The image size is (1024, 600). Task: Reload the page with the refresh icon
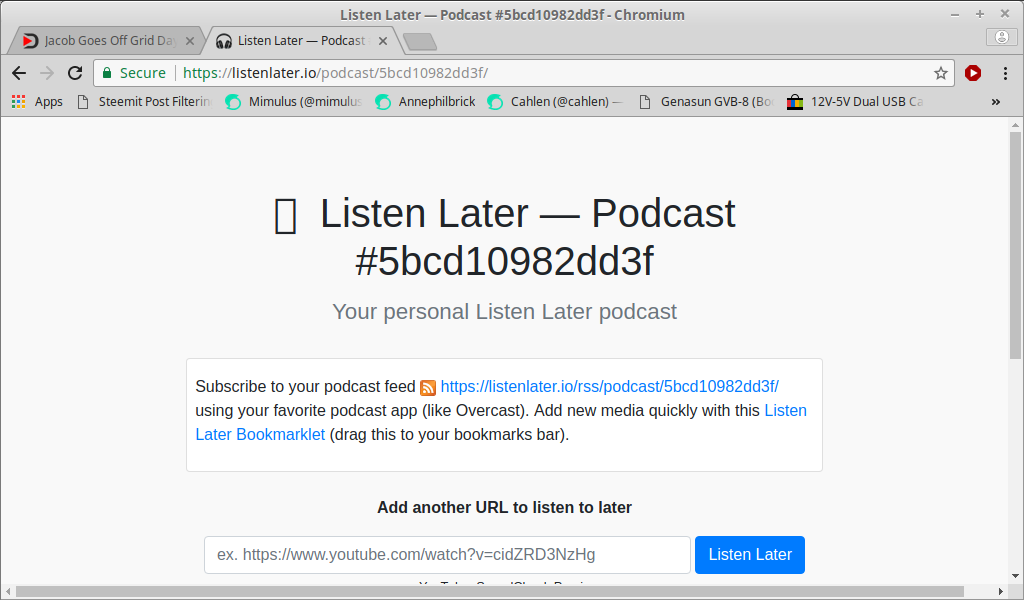click(75, 73)
